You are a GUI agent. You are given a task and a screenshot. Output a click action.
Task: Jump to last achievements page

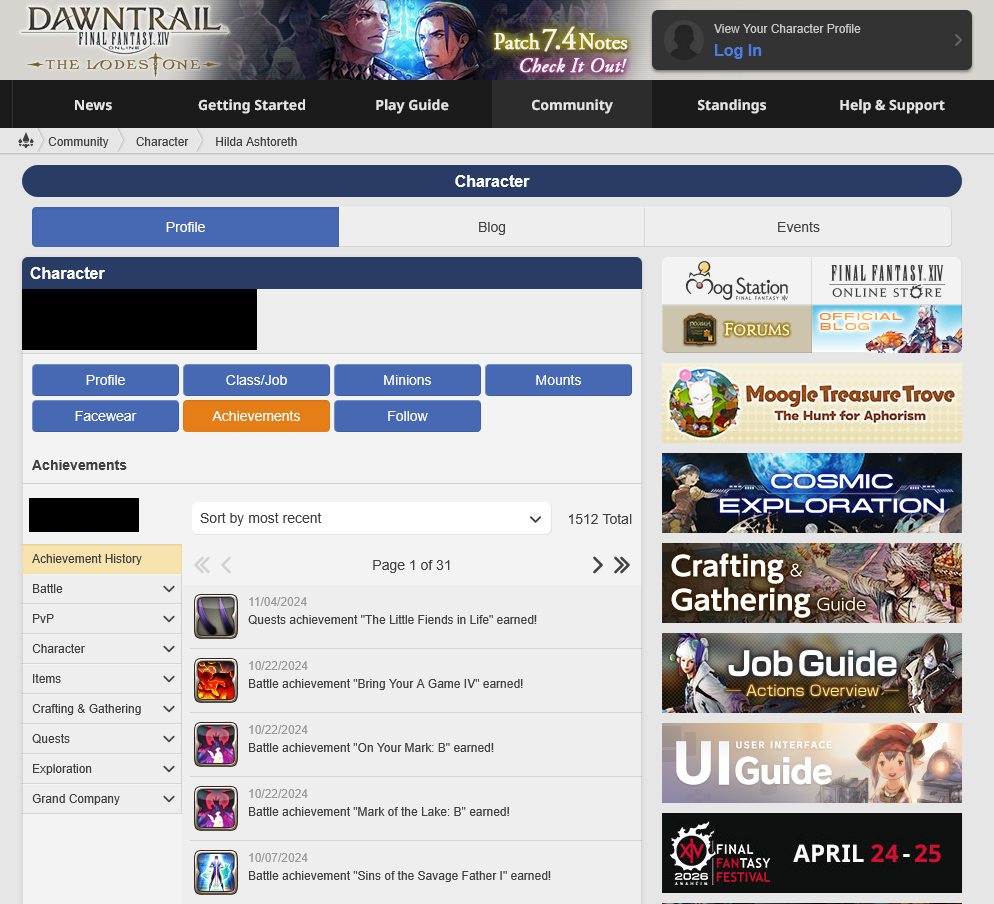(622, 565)
